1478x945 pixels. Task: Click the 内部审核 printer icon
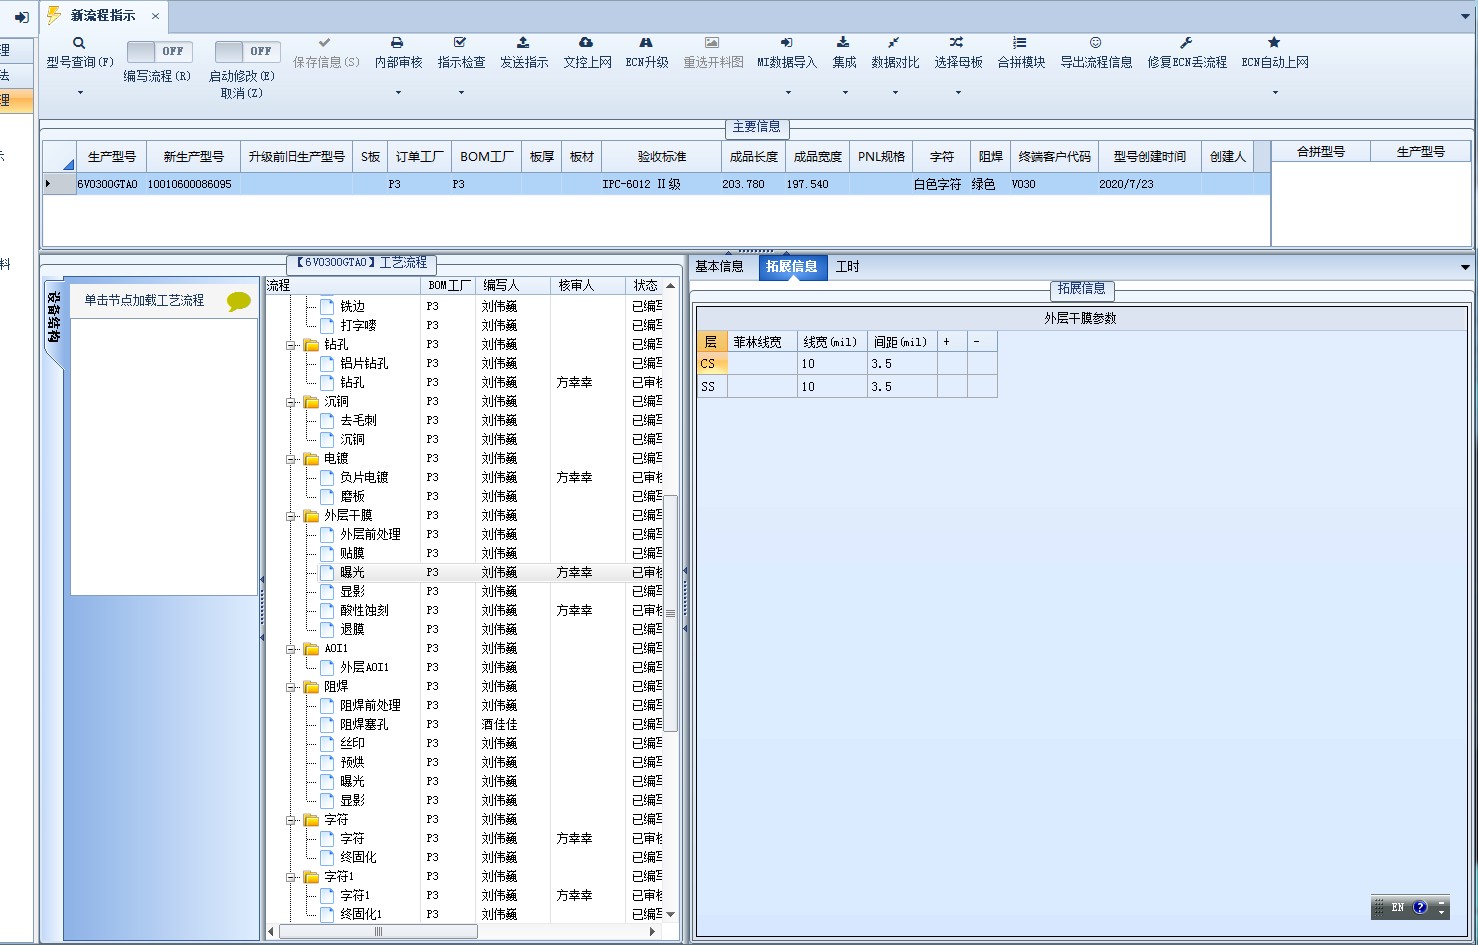coord(397,43)
